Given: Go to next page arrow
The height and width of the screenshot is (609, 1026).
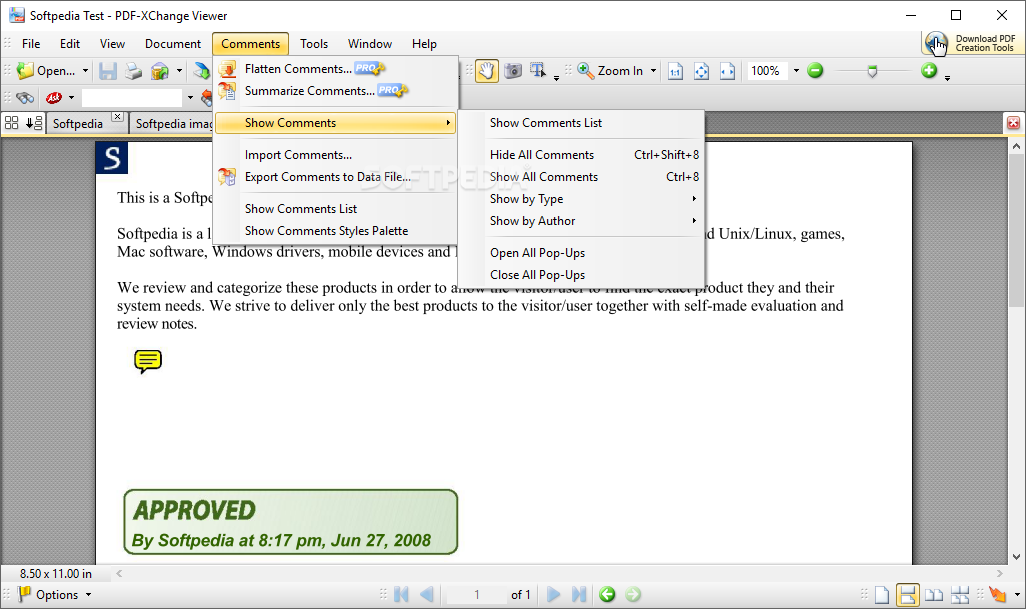Looking at the screenshot, I should coord(553,595).
